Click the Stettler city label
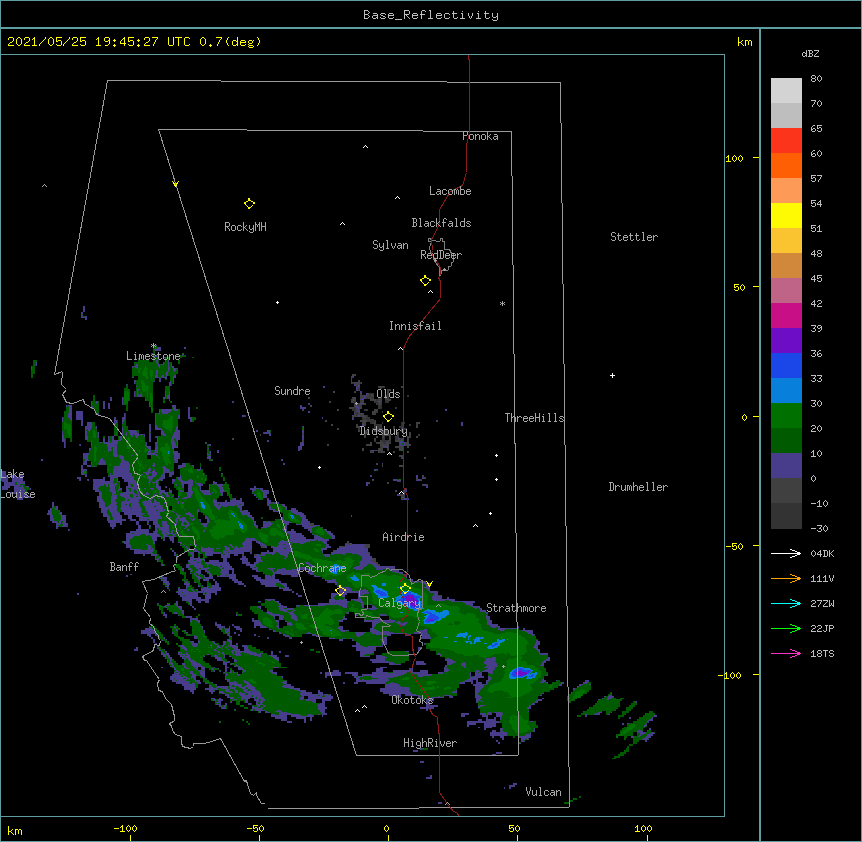Viewport: 862px width, 842px height. pyautogui.click(x=633, y=237)
